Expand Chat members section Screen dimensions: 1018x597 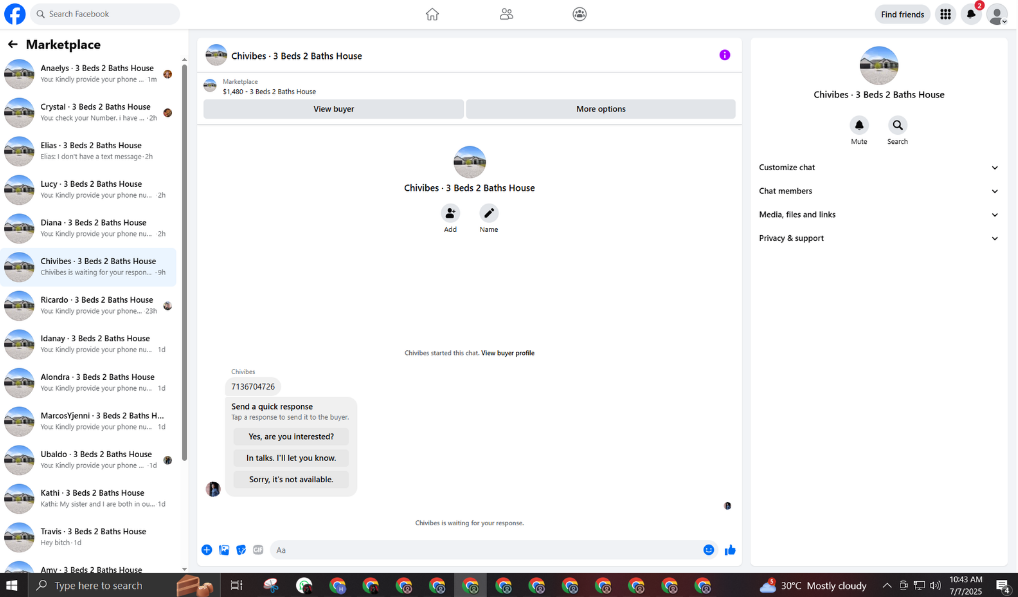click(x=878, y=191)
